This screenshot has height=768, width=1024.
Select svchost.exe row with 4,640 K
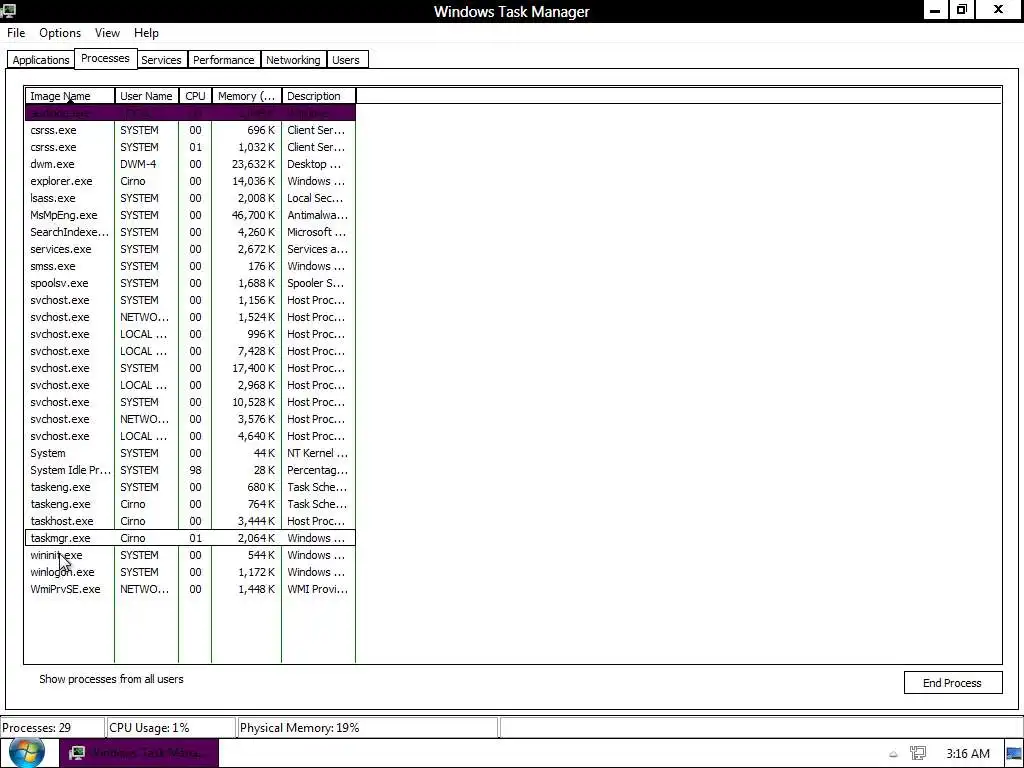click(x=190, y=436)
